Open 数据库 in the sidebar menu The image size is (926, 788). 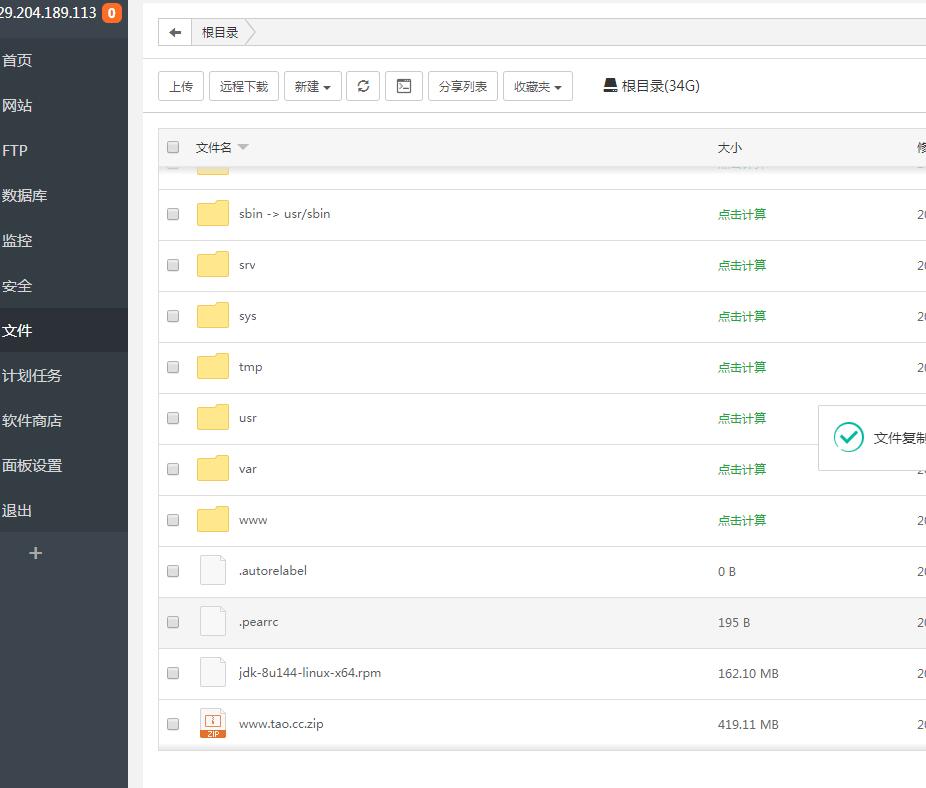tap(25, 196)
